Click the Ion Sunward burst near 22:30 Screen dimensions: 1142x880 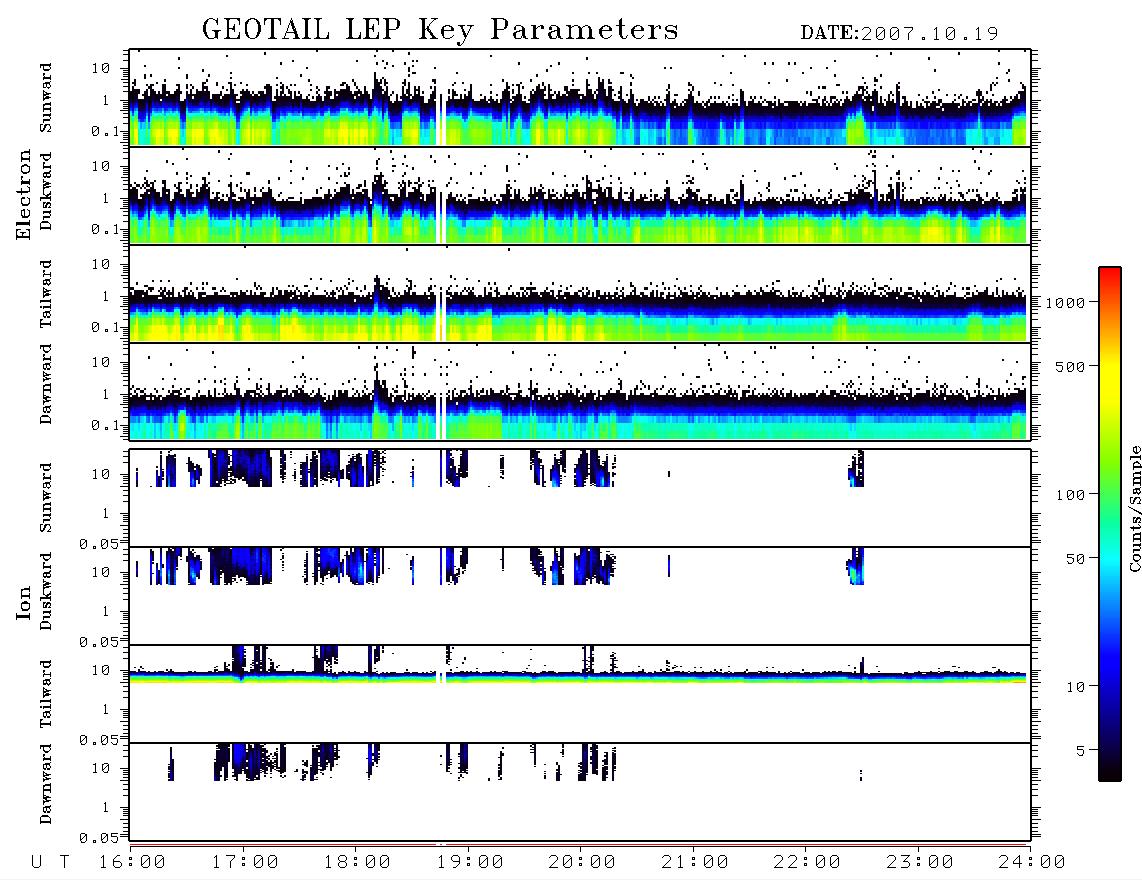click(856, 468)
